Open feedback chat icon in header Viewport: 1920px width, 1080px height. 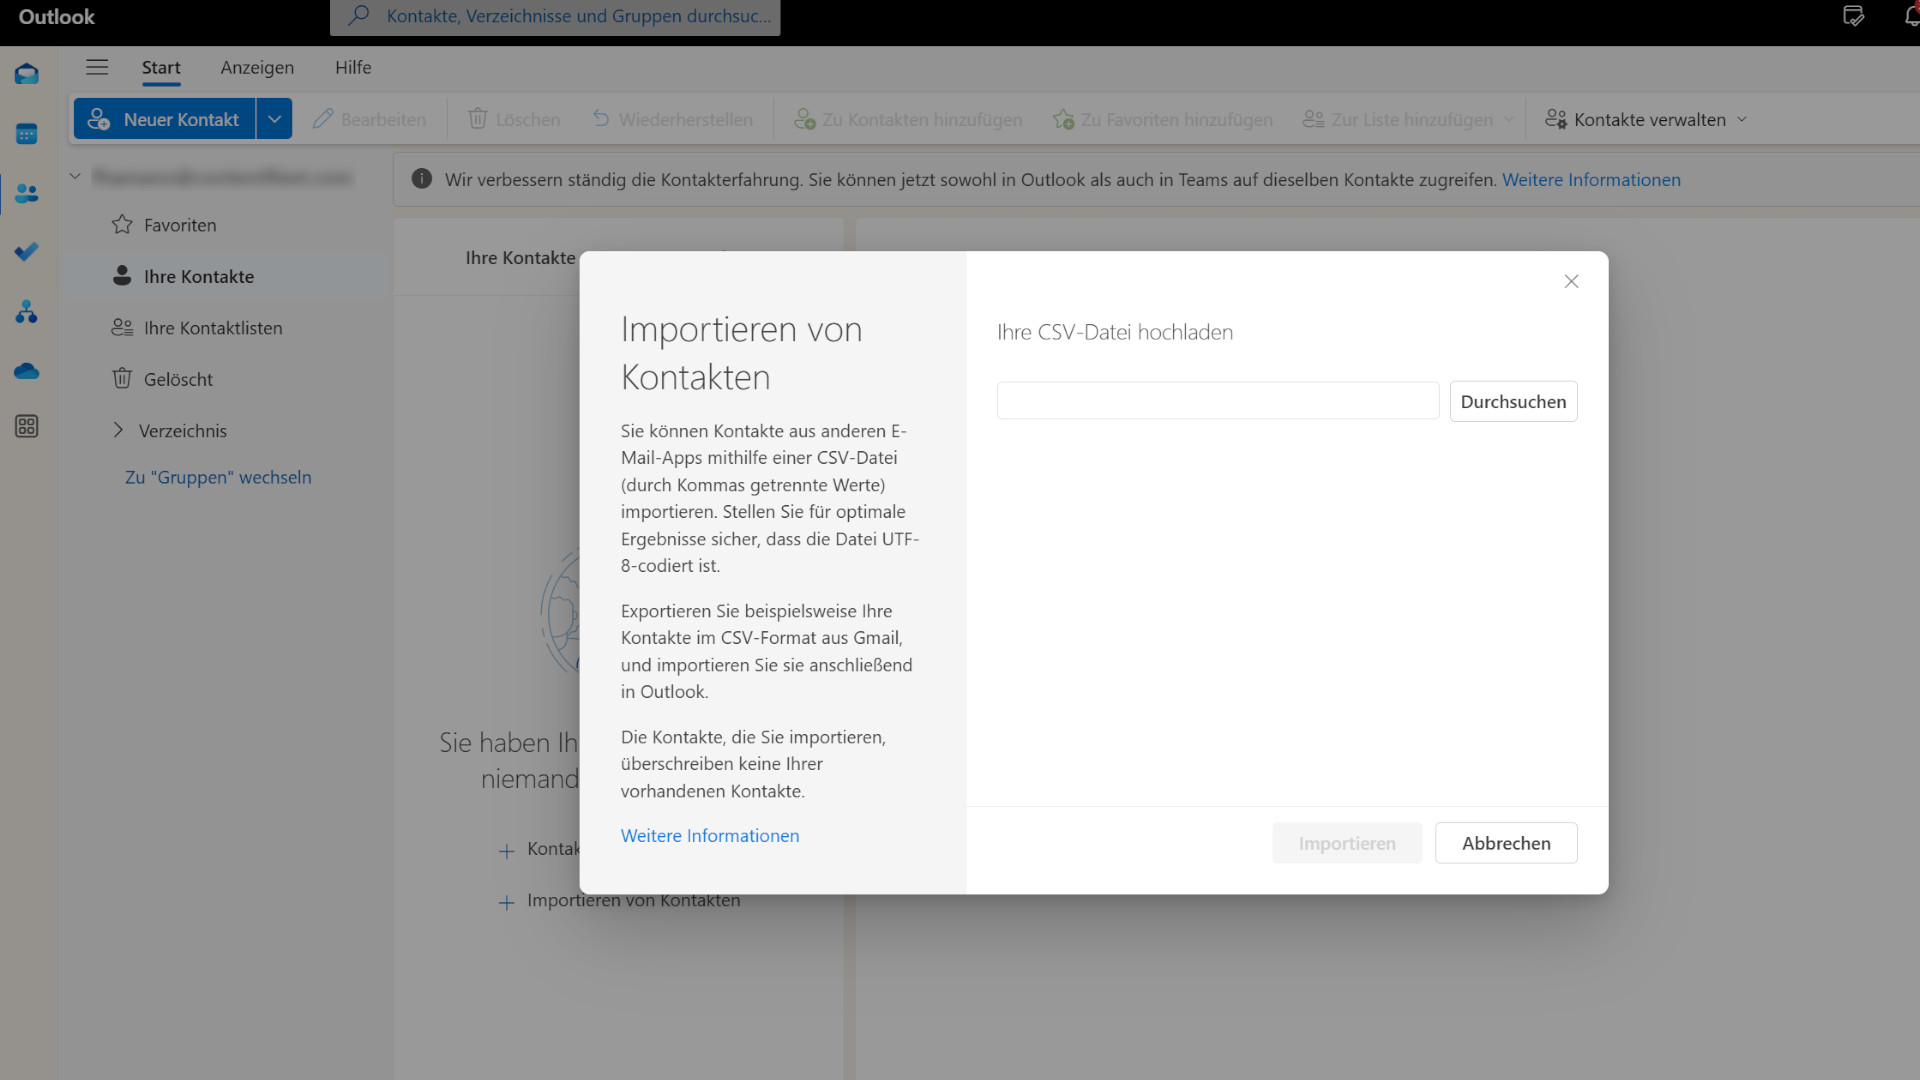[x=1853, y=16]
